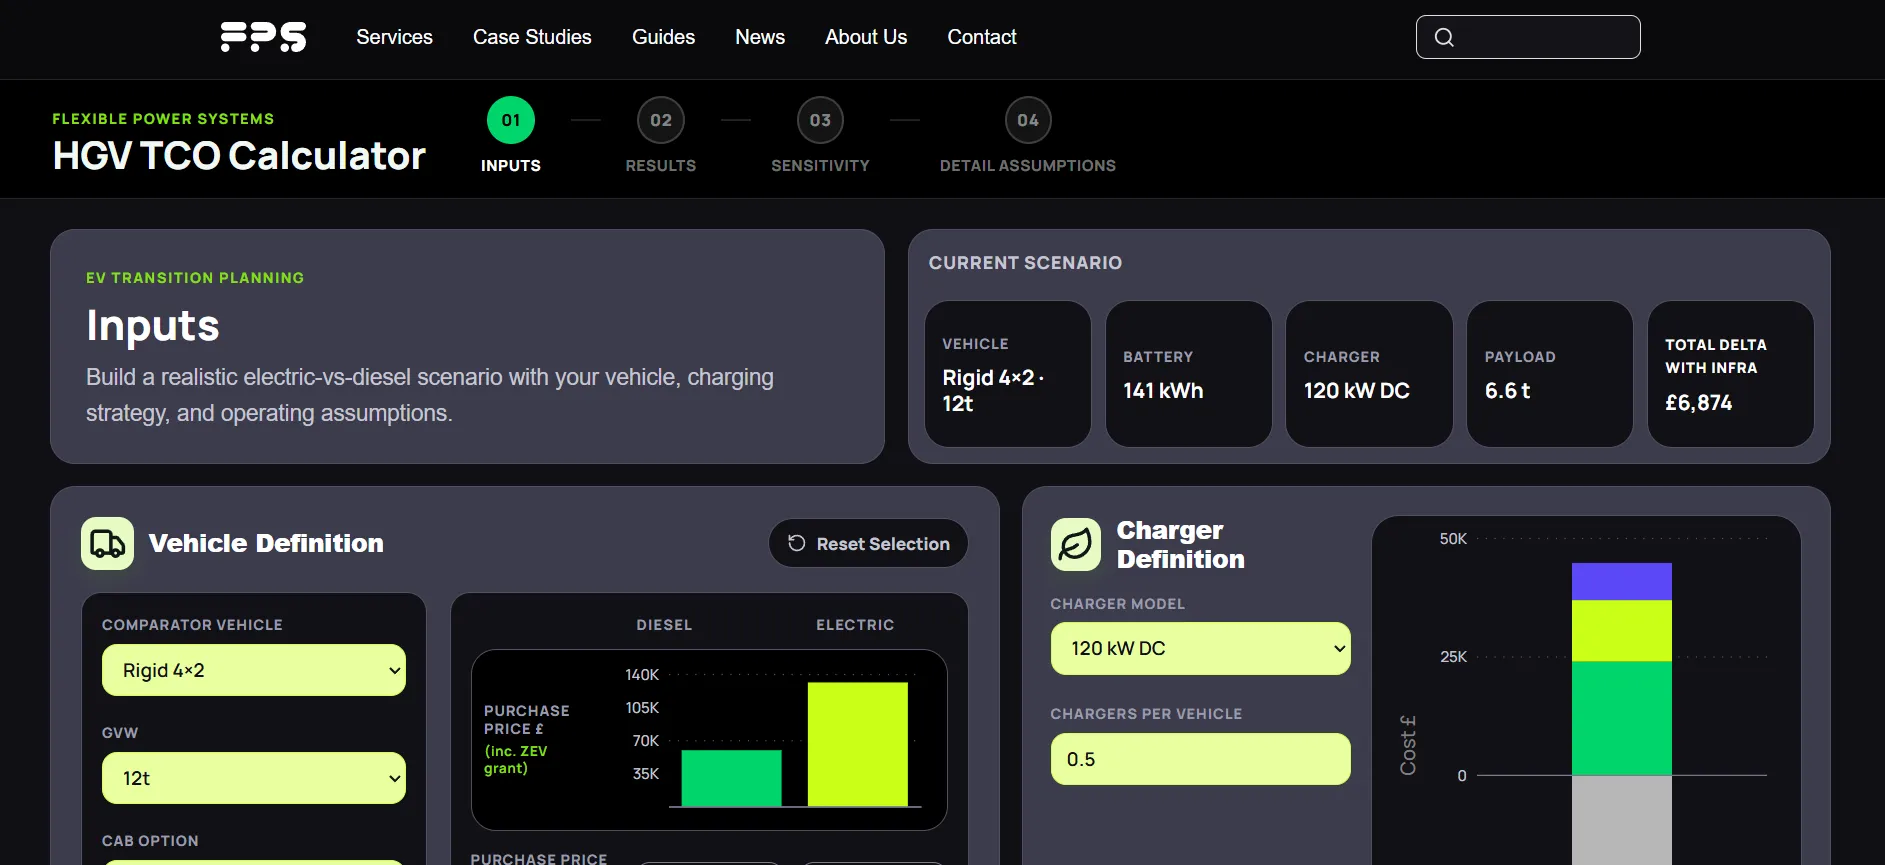Screen dimensions: 1885x865
Task: Click the Diesel column header
Action: point(664,625)
